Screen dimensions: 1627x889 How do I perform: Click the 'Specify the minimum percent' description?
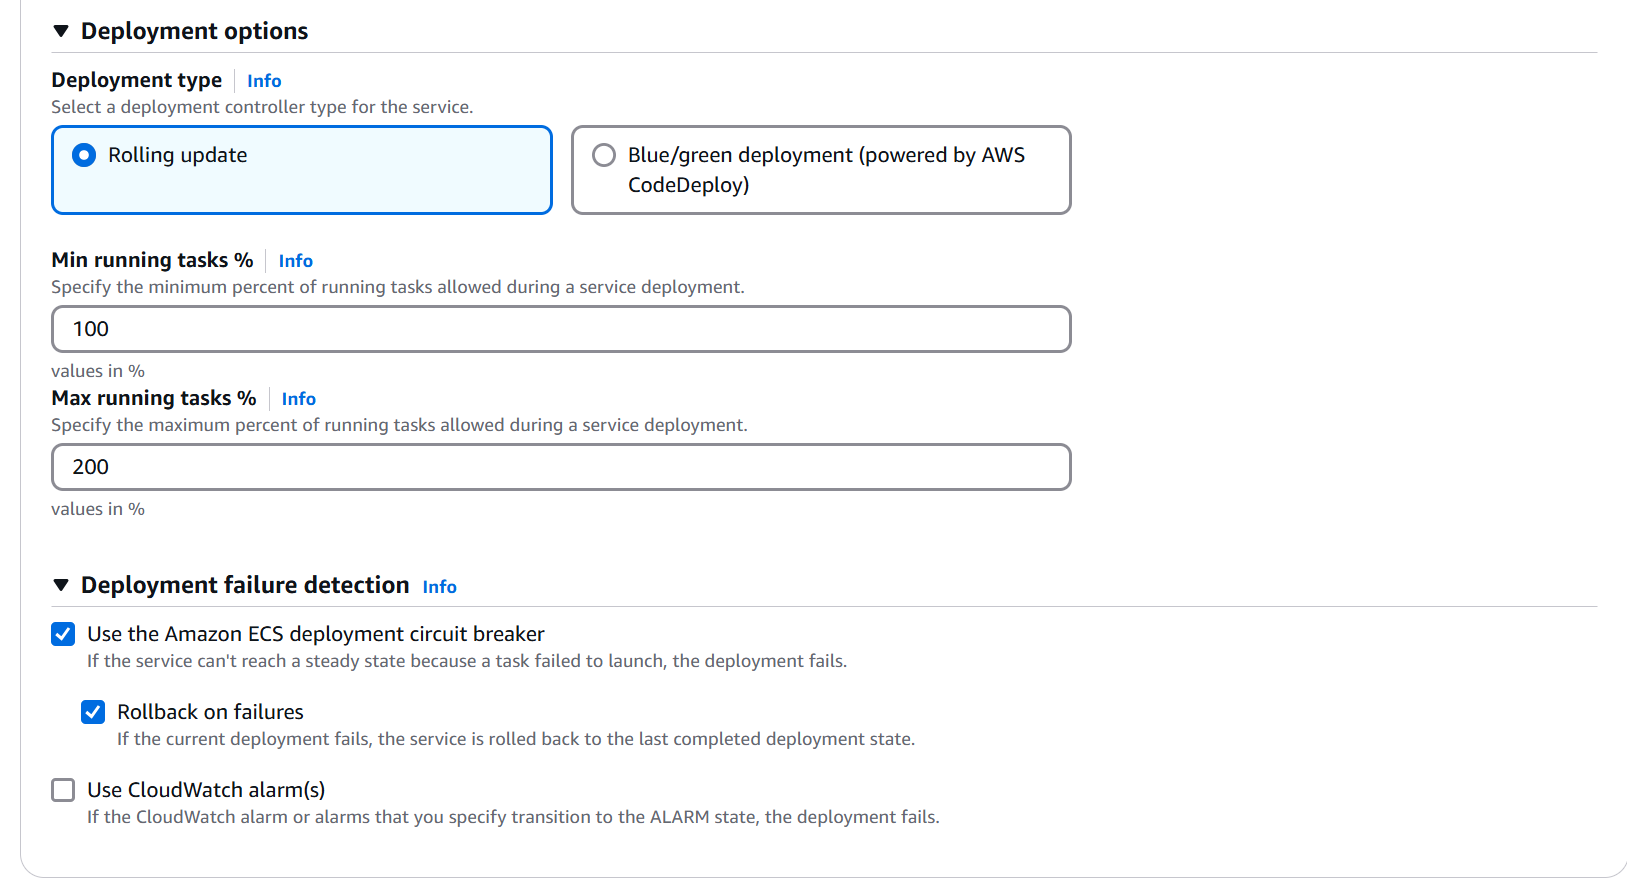(x=398, y=287)
